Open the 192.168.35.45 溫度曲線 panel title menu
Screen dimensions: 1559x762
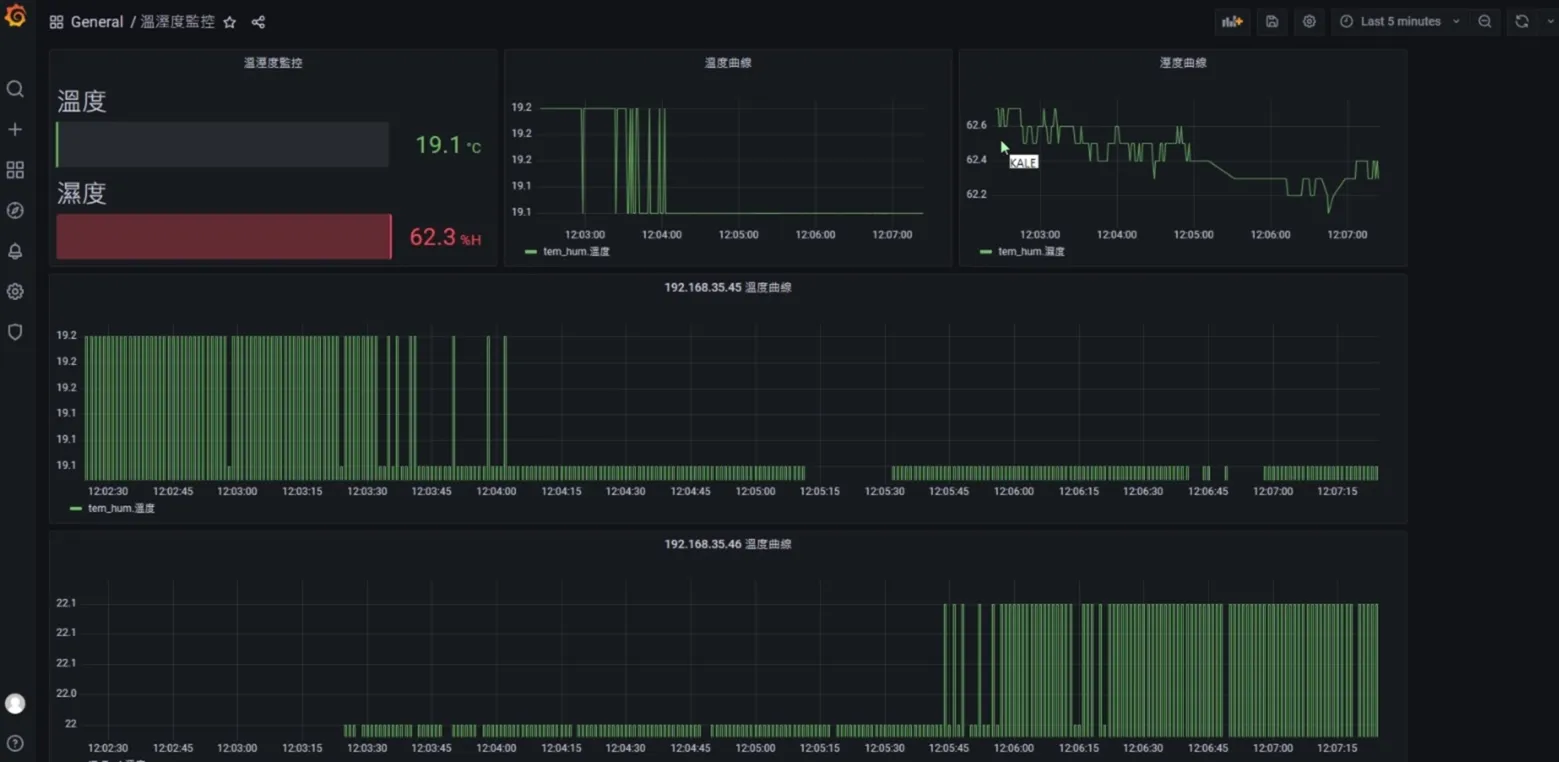click(x=727, y=287)
